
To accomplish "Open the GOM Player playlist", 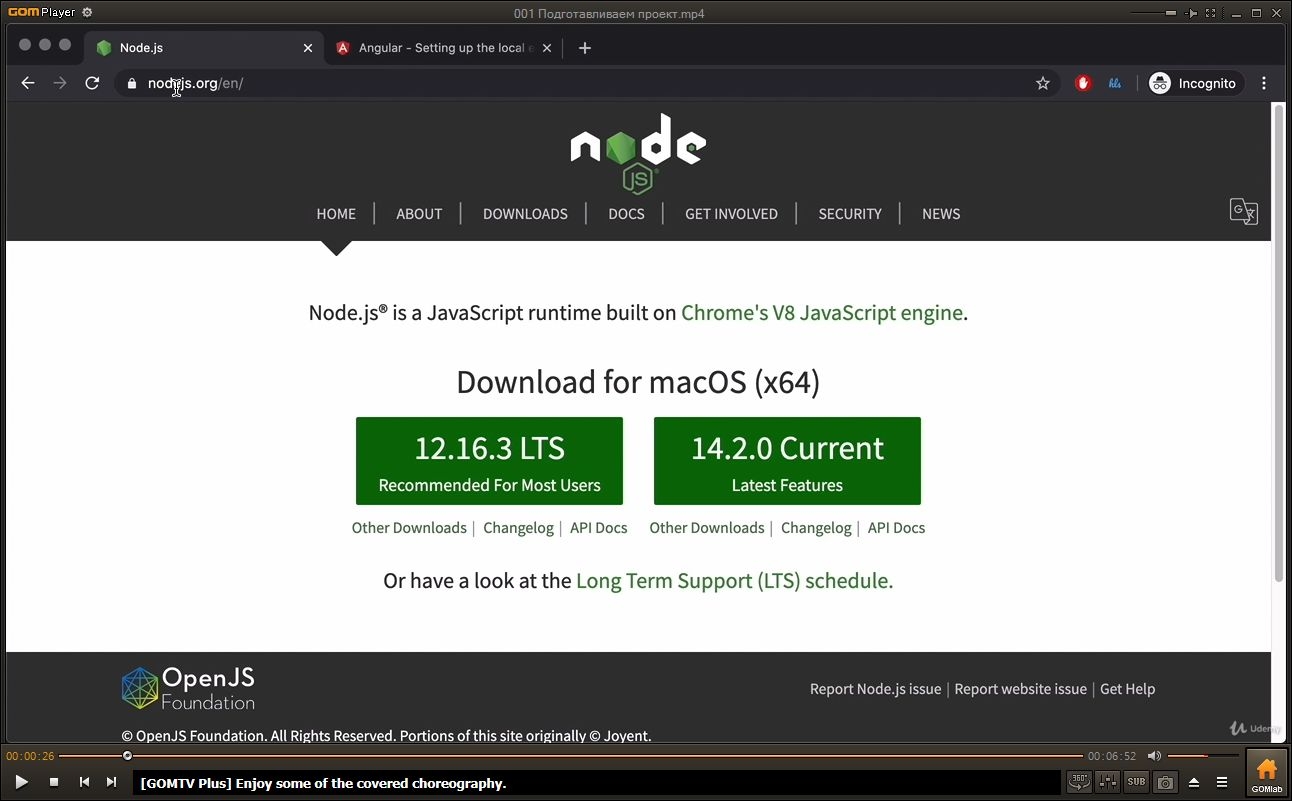I will click(x=1222, y=782).
